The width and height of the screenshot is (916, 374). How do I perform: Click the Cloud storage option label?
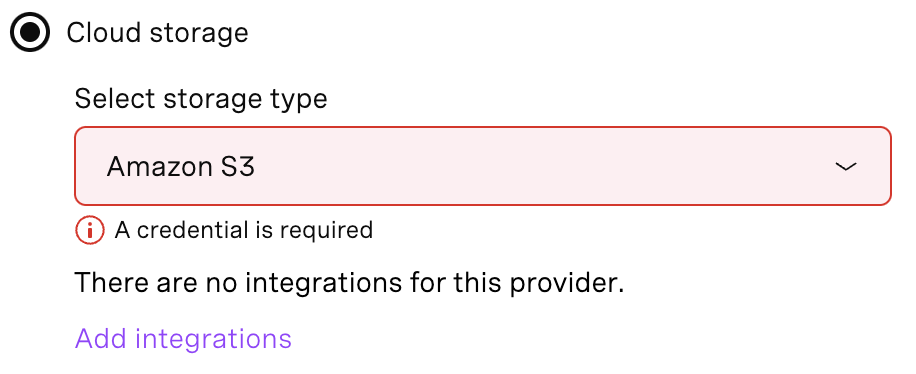[157, 33]
